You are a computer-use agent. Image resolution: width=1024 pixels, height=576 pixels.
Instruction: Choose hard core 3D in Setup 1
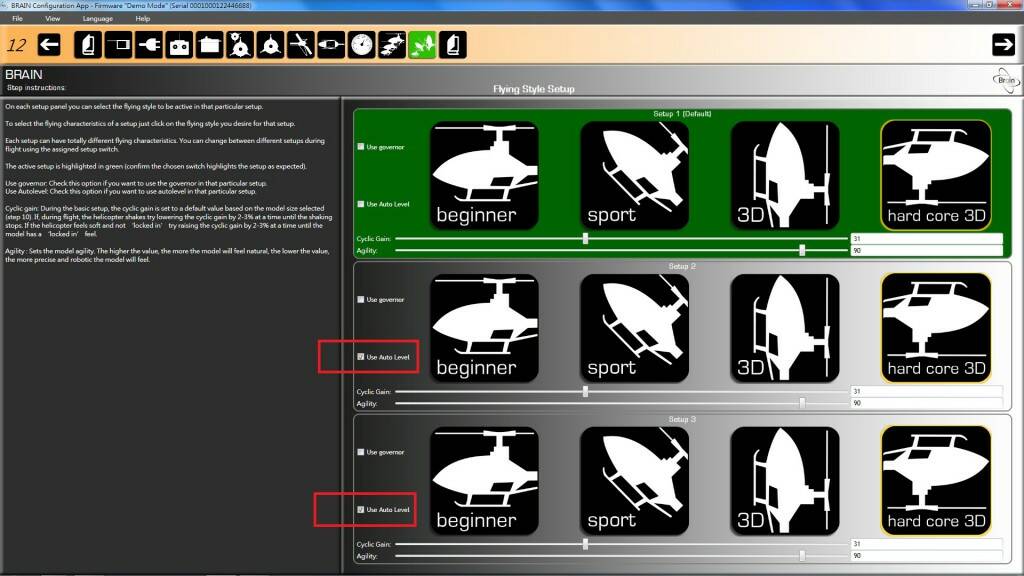pyautogui.click(x=936, y=175)
